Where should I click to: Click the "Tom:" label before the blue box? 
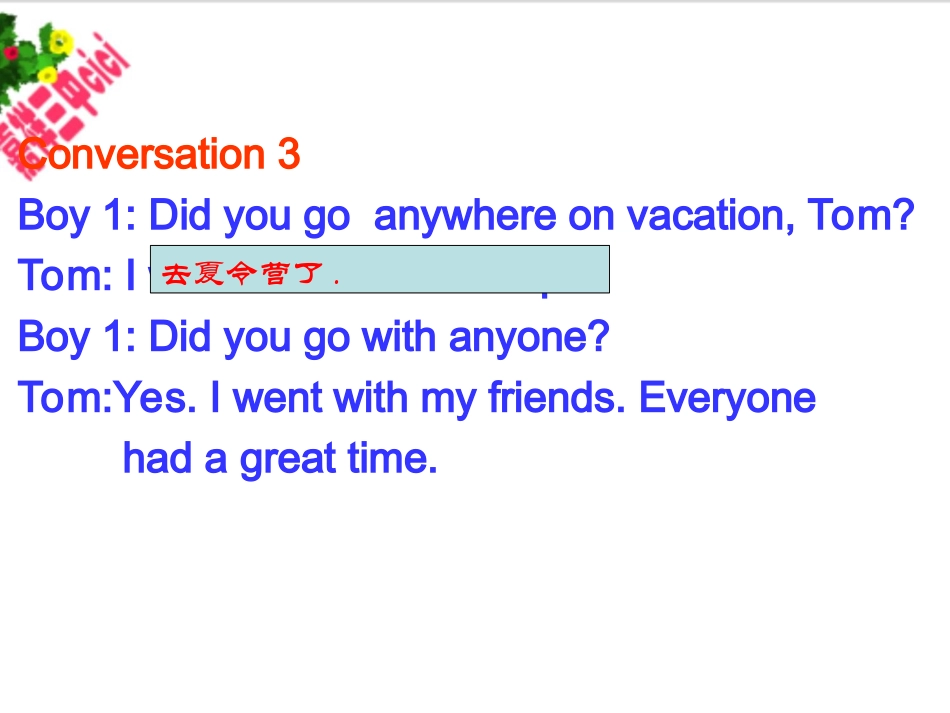click(x=67, y=277)
